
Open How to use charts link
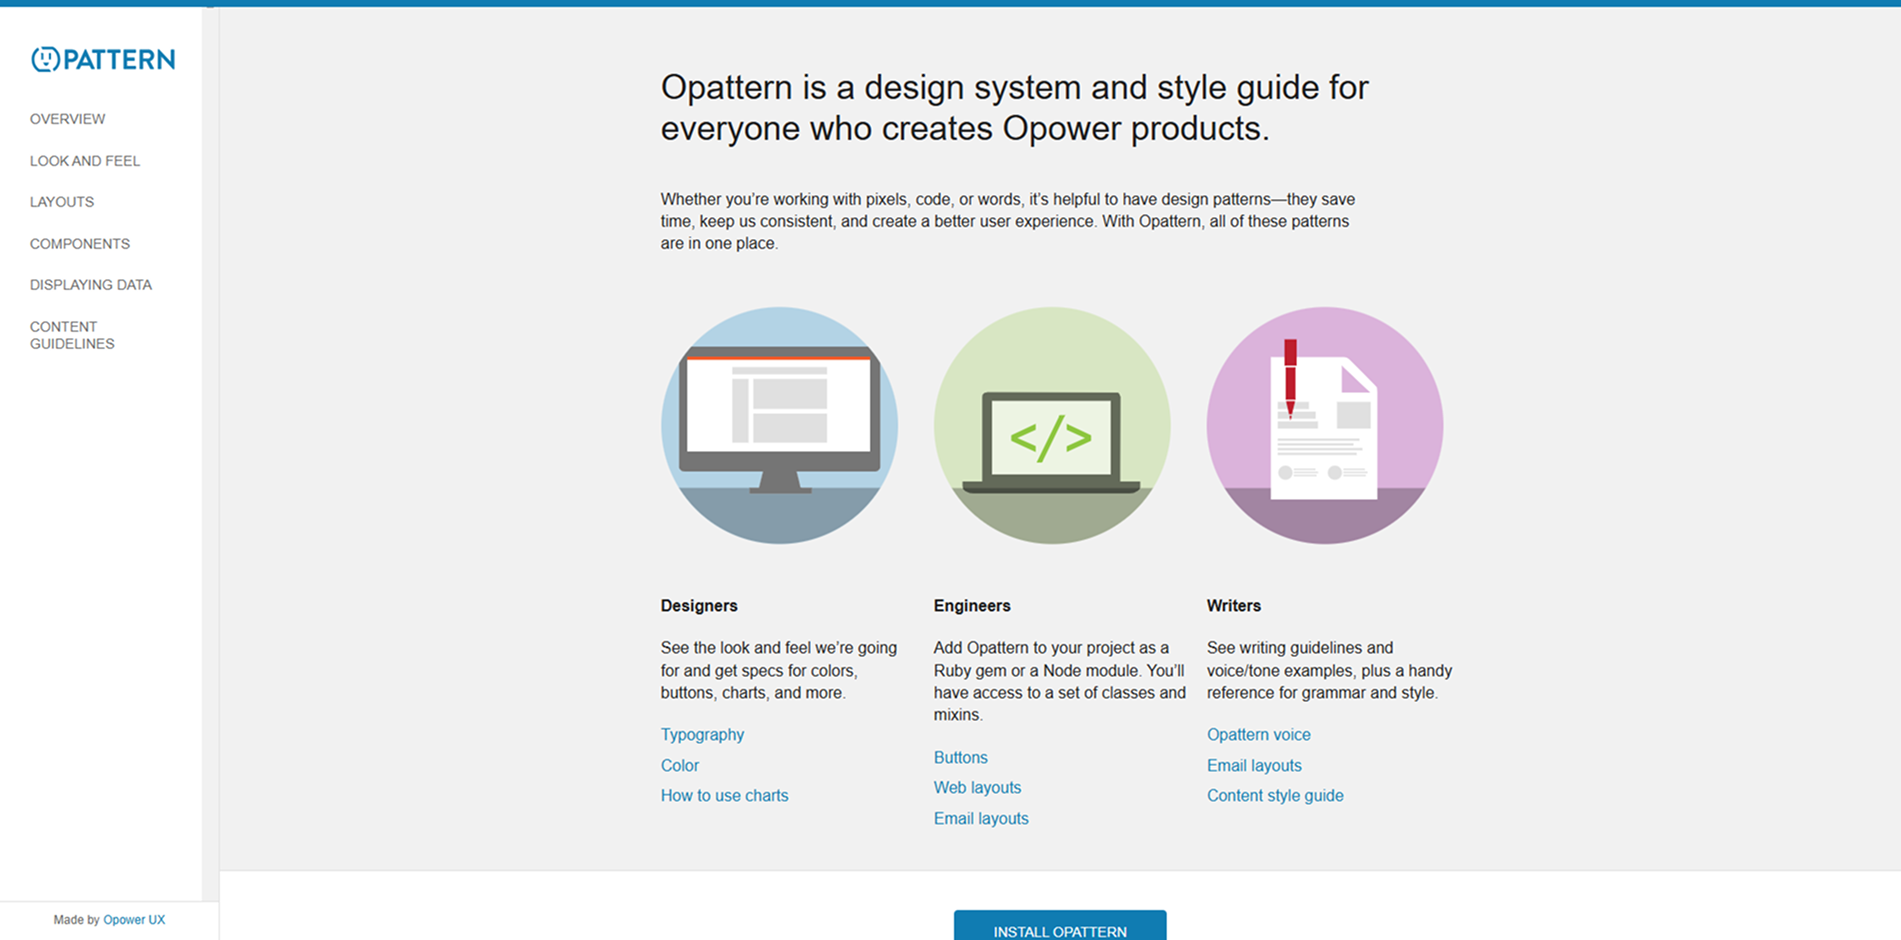[724, 796]
